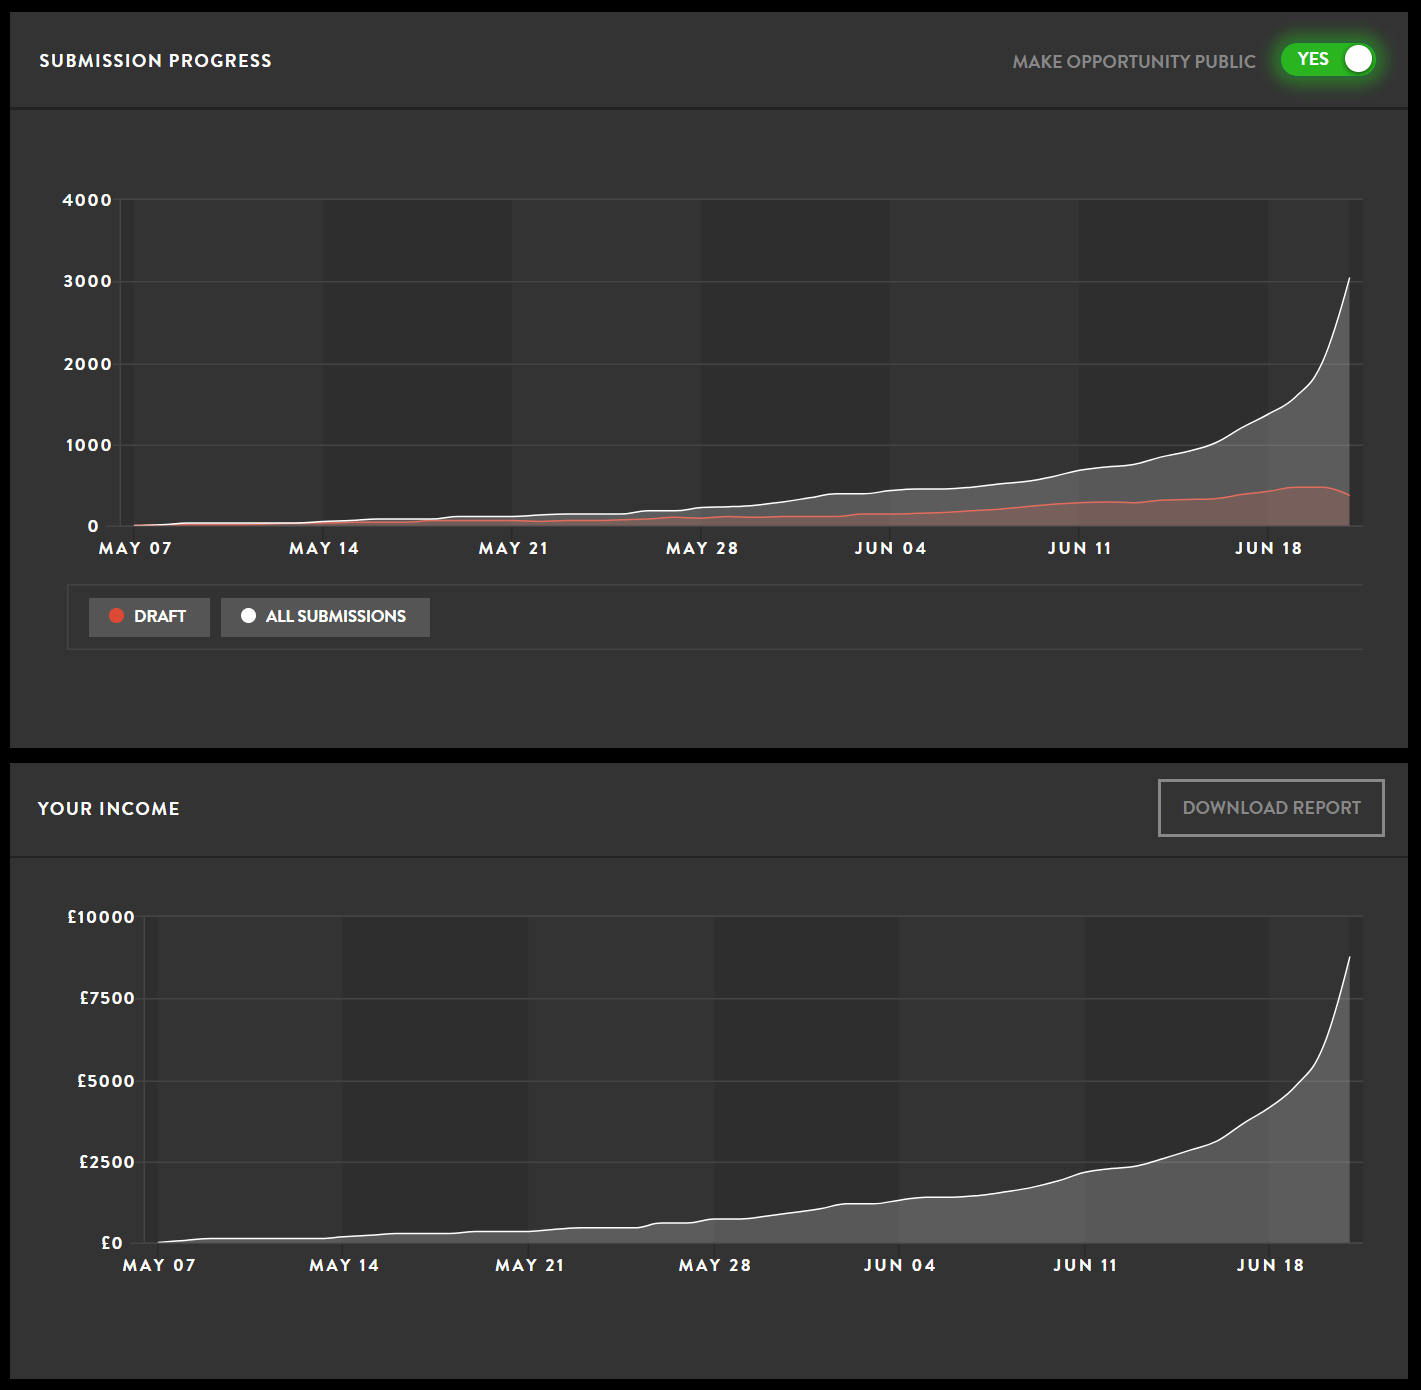Click the Your Income heading
Image resolution: width=1421 pixels, height=1390 pixels.
[x=109, y=809]
